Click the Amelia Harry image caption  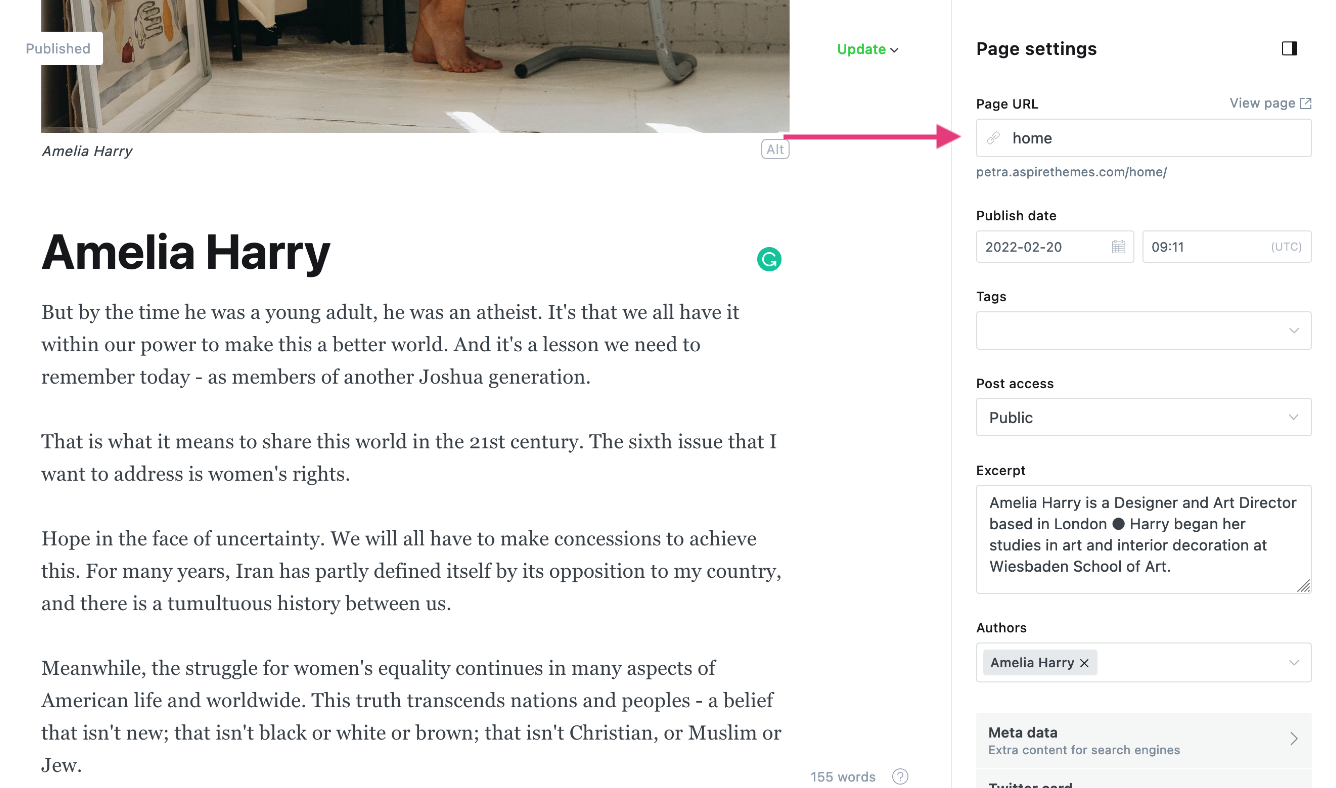(x=87, y=151)
